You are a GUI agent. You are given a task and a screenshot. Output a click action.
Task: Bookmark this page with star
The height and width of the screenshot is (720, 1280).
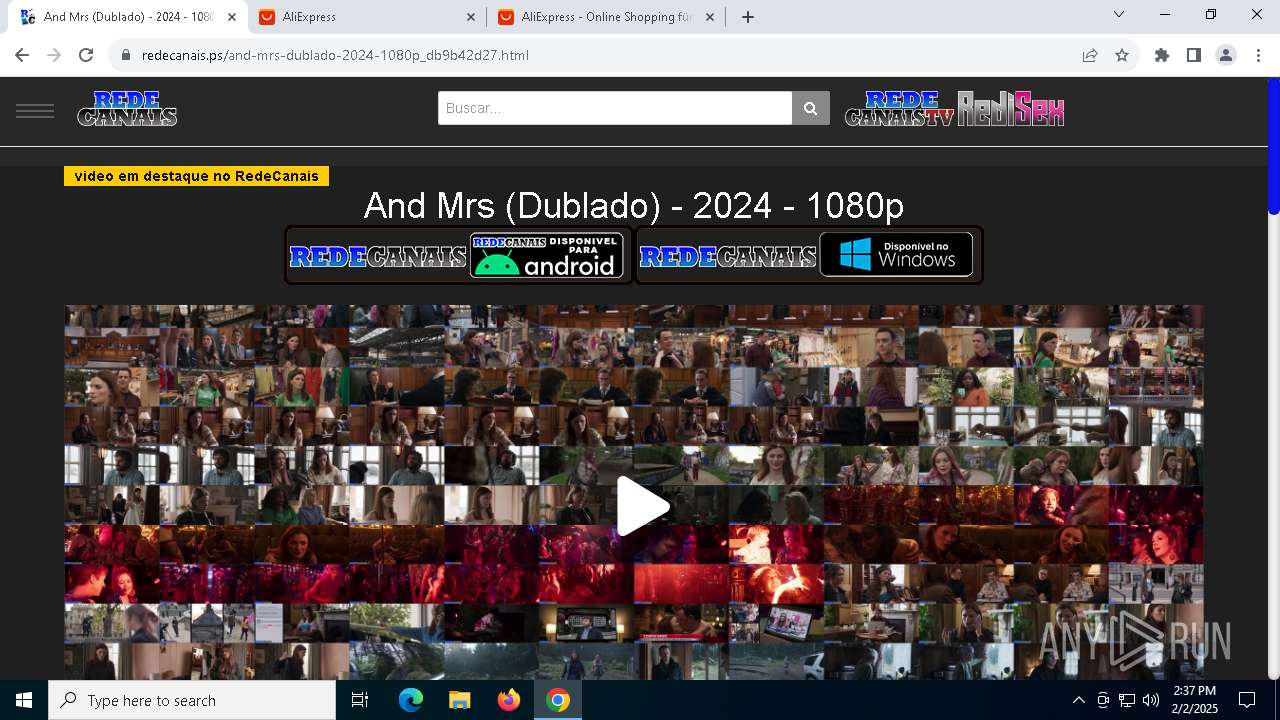(x=1122, y=55)
